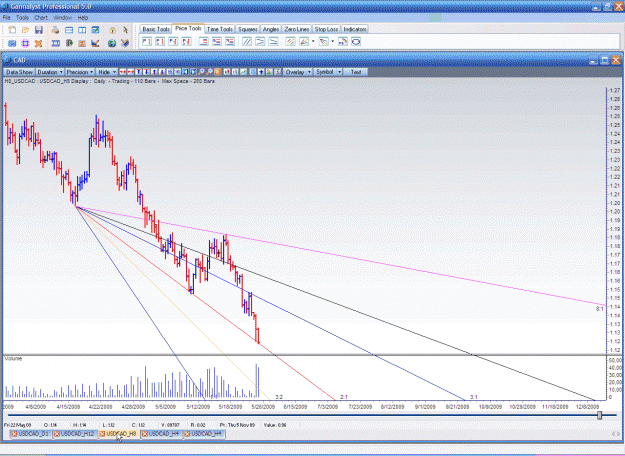Open the Help menu

[83, 18]
